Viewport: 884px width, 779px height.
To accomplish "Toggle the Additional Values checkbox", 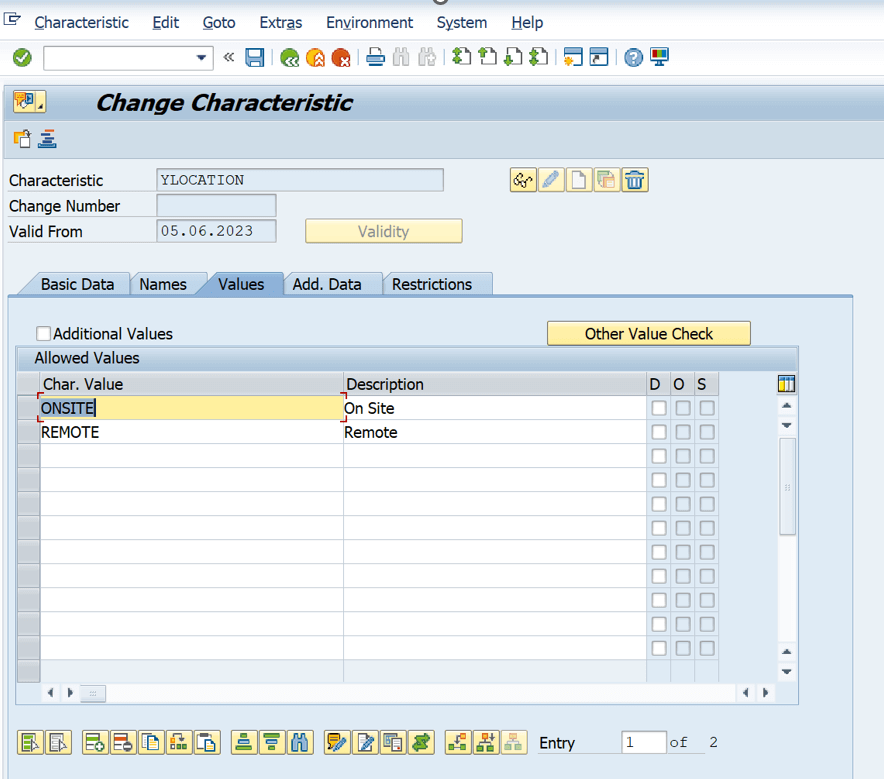I will click(43, 334).
